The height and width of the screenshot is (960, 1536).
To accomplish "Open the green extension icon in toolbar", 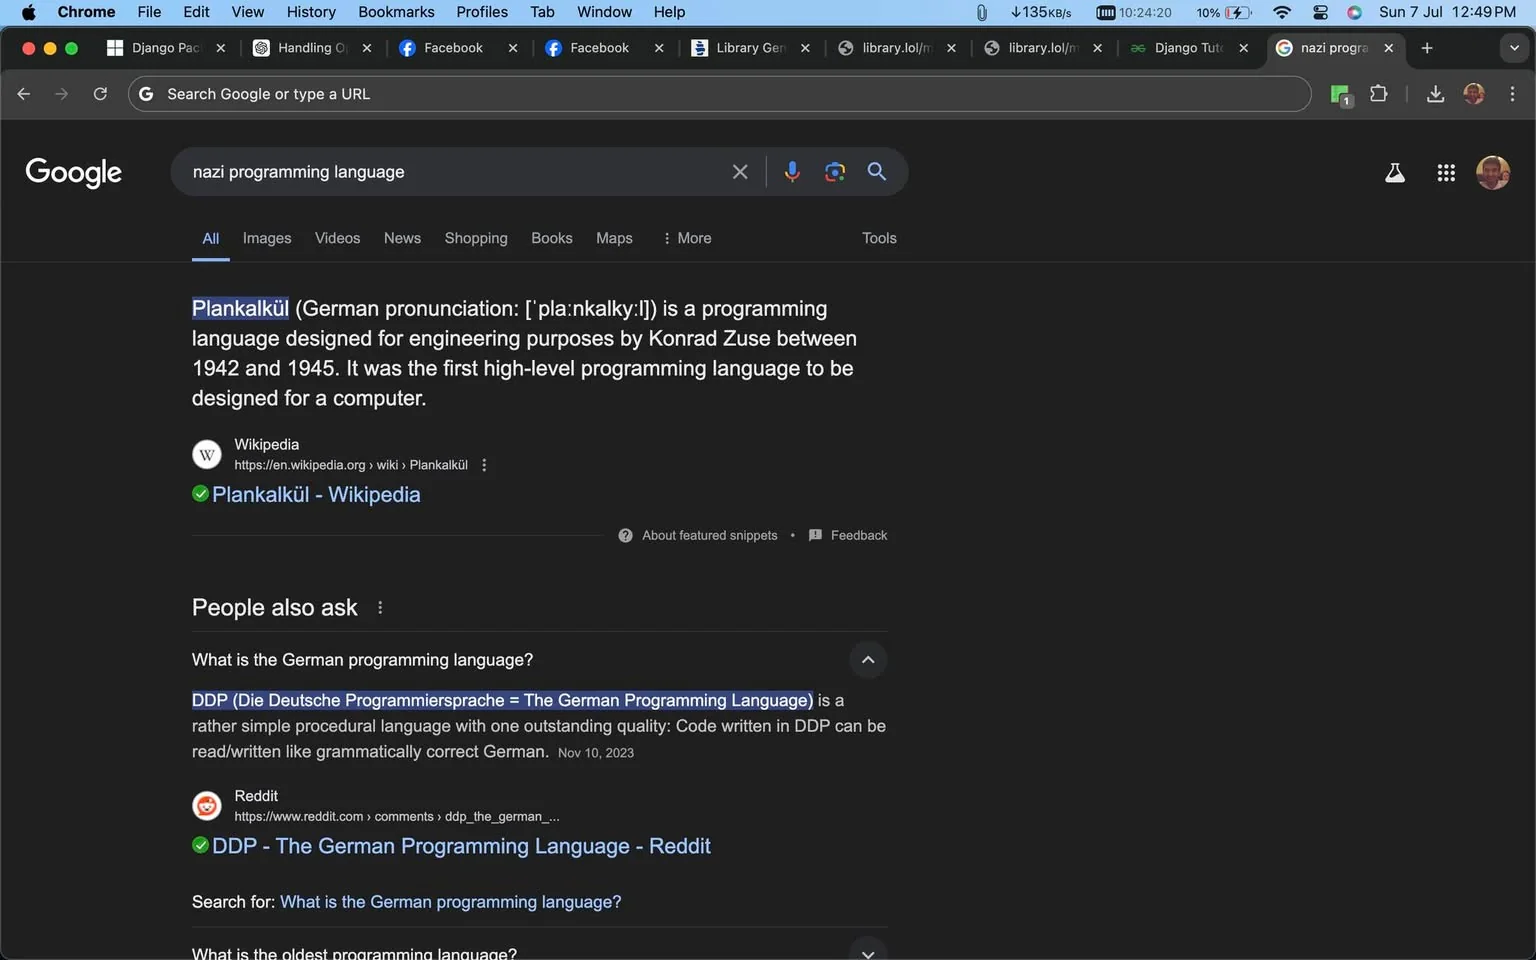I will (x=1341, y=95).
